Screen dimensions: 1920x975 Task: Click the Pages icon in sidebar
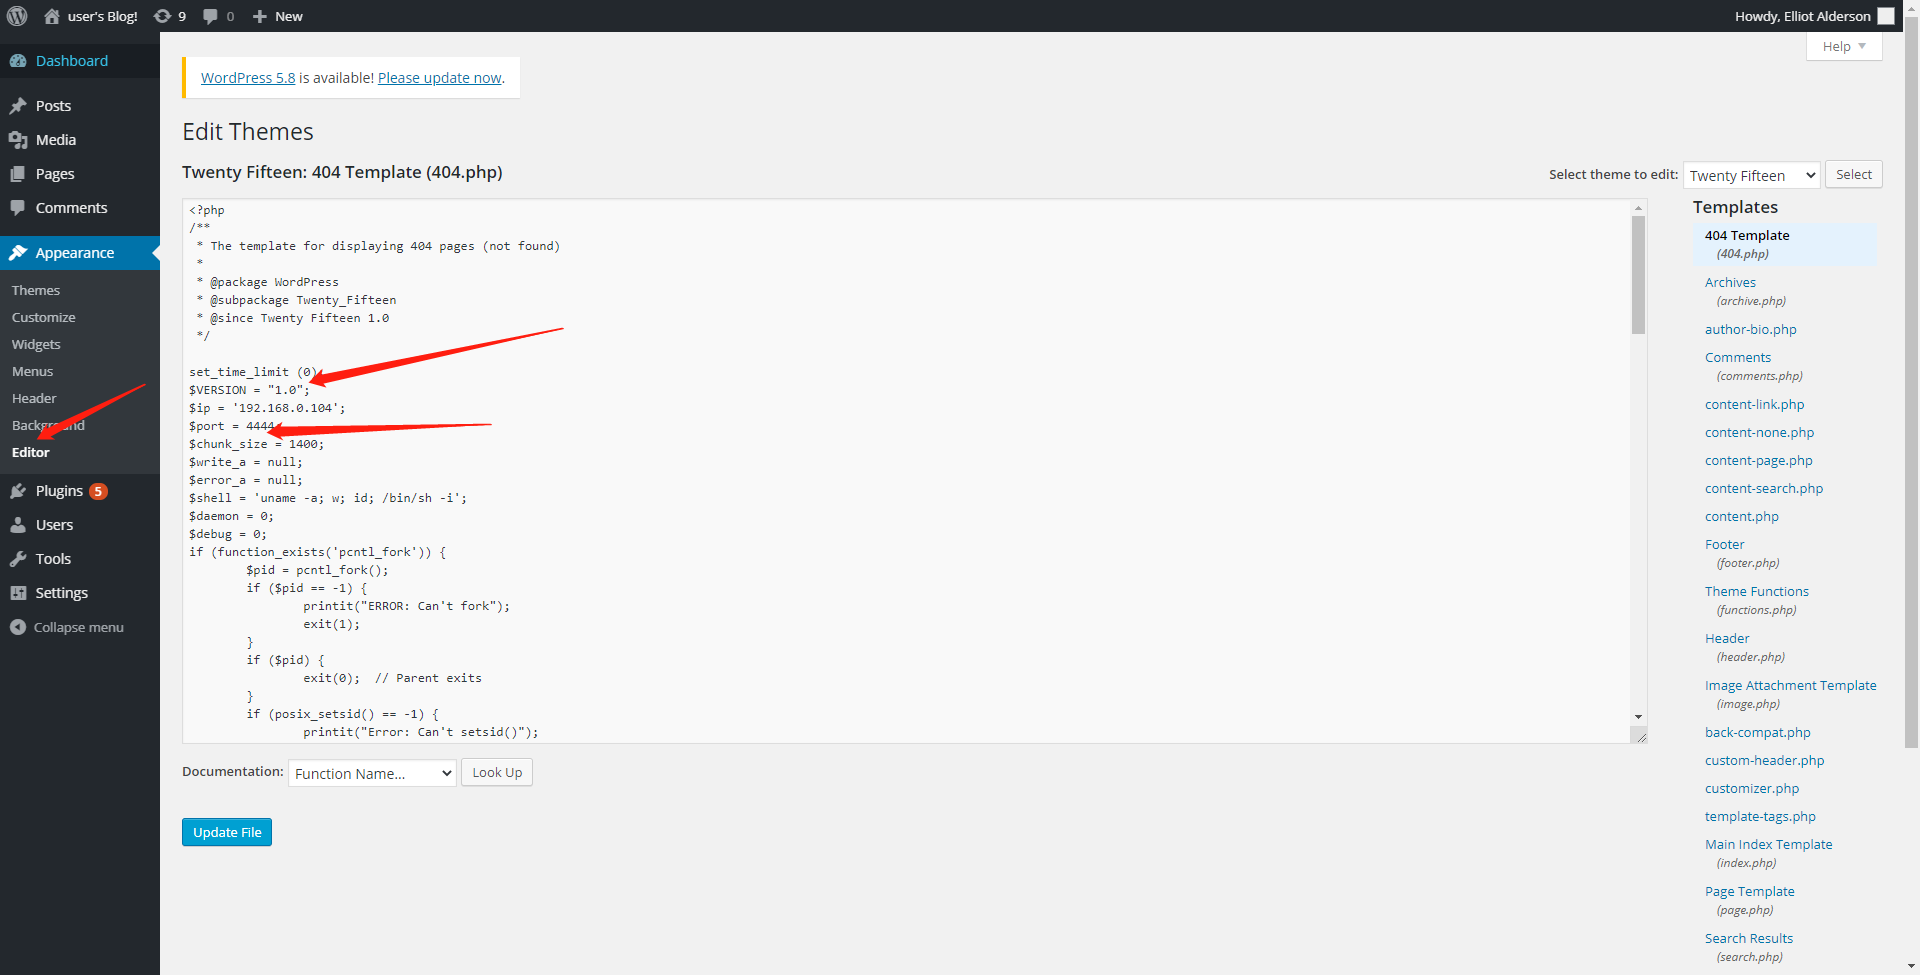[x=18, y=174]
